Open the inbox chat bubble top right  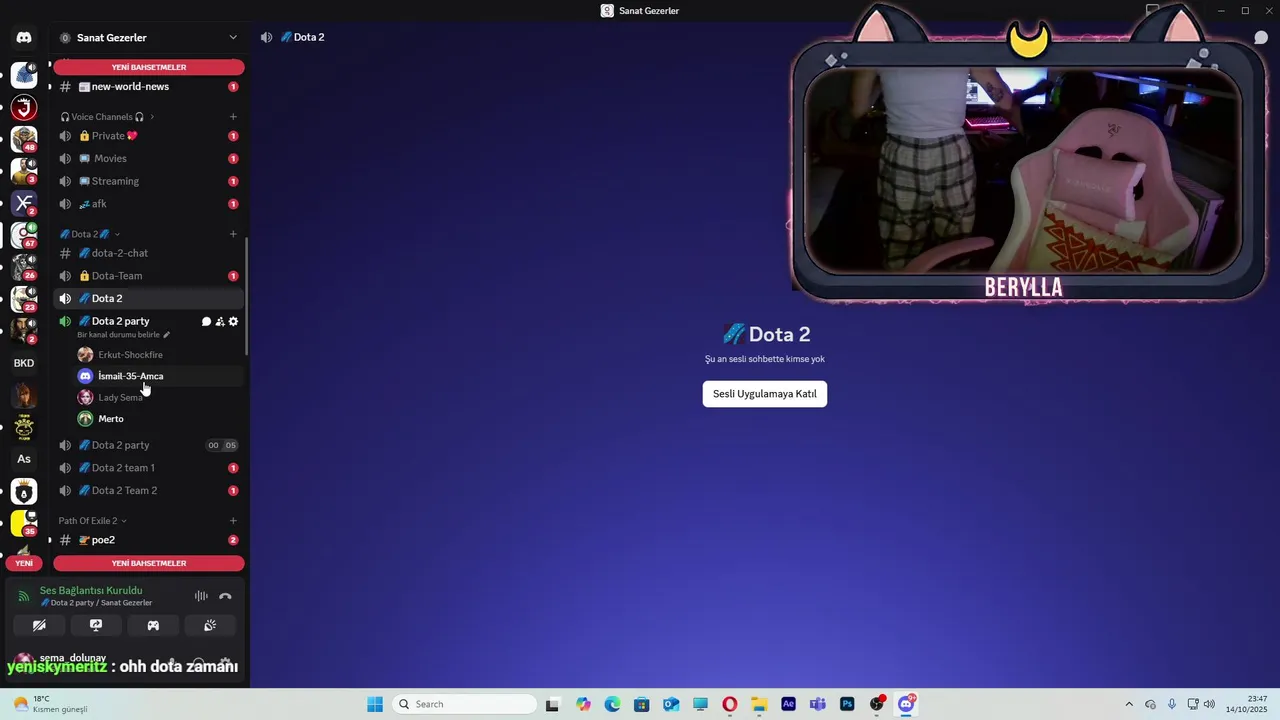pos(1262,38)
